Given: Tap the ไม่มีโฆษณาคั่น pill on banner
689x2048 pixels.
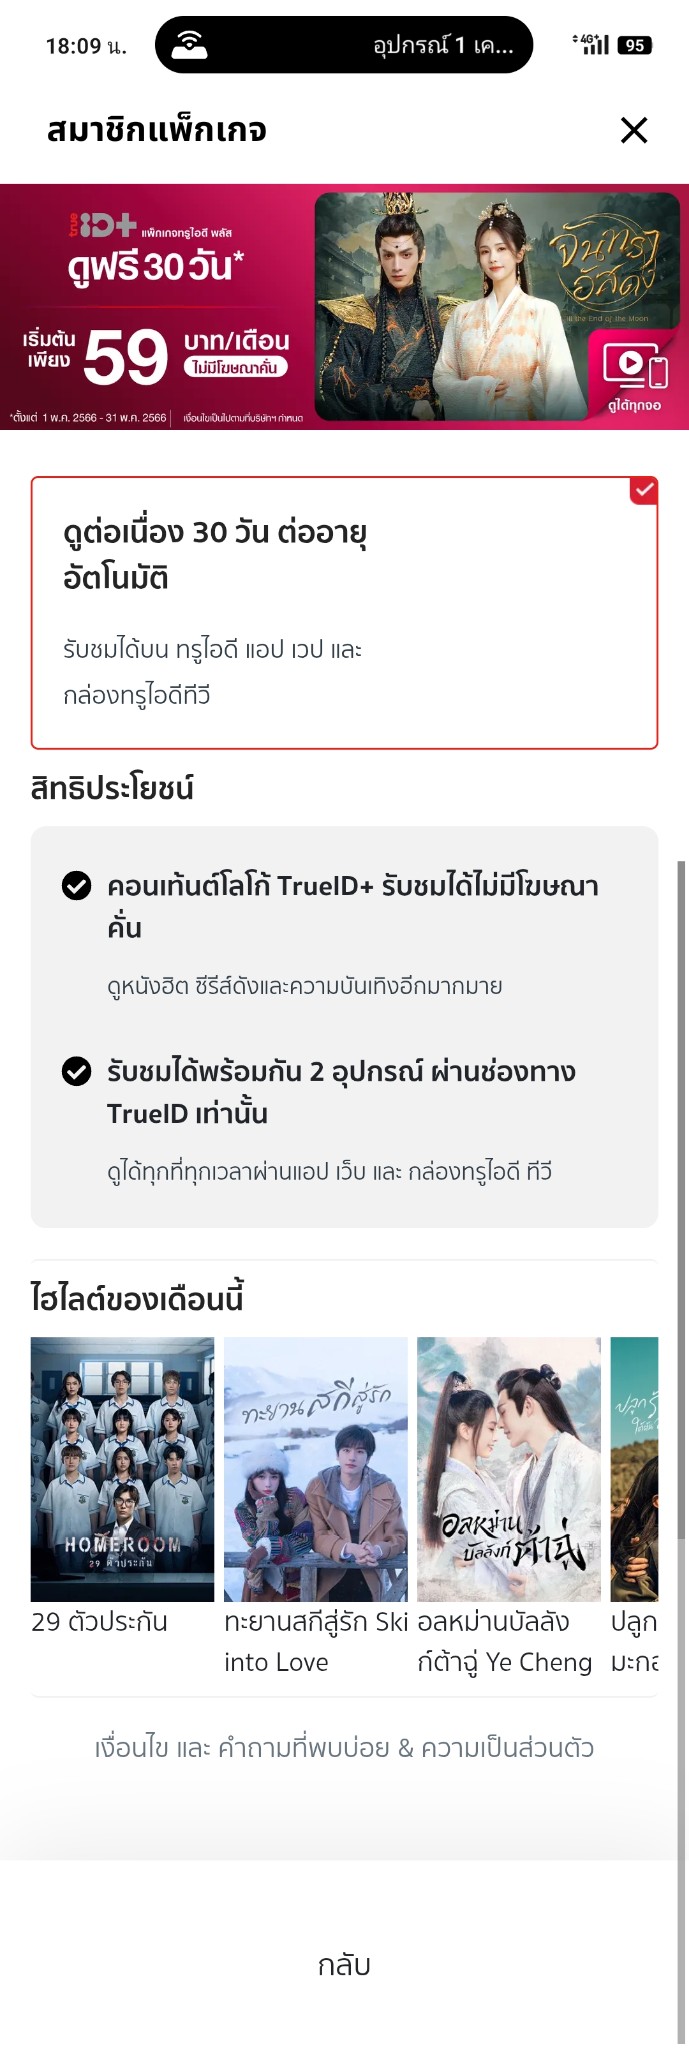Looking at the screenshot, I should click(x=235, y=368).
